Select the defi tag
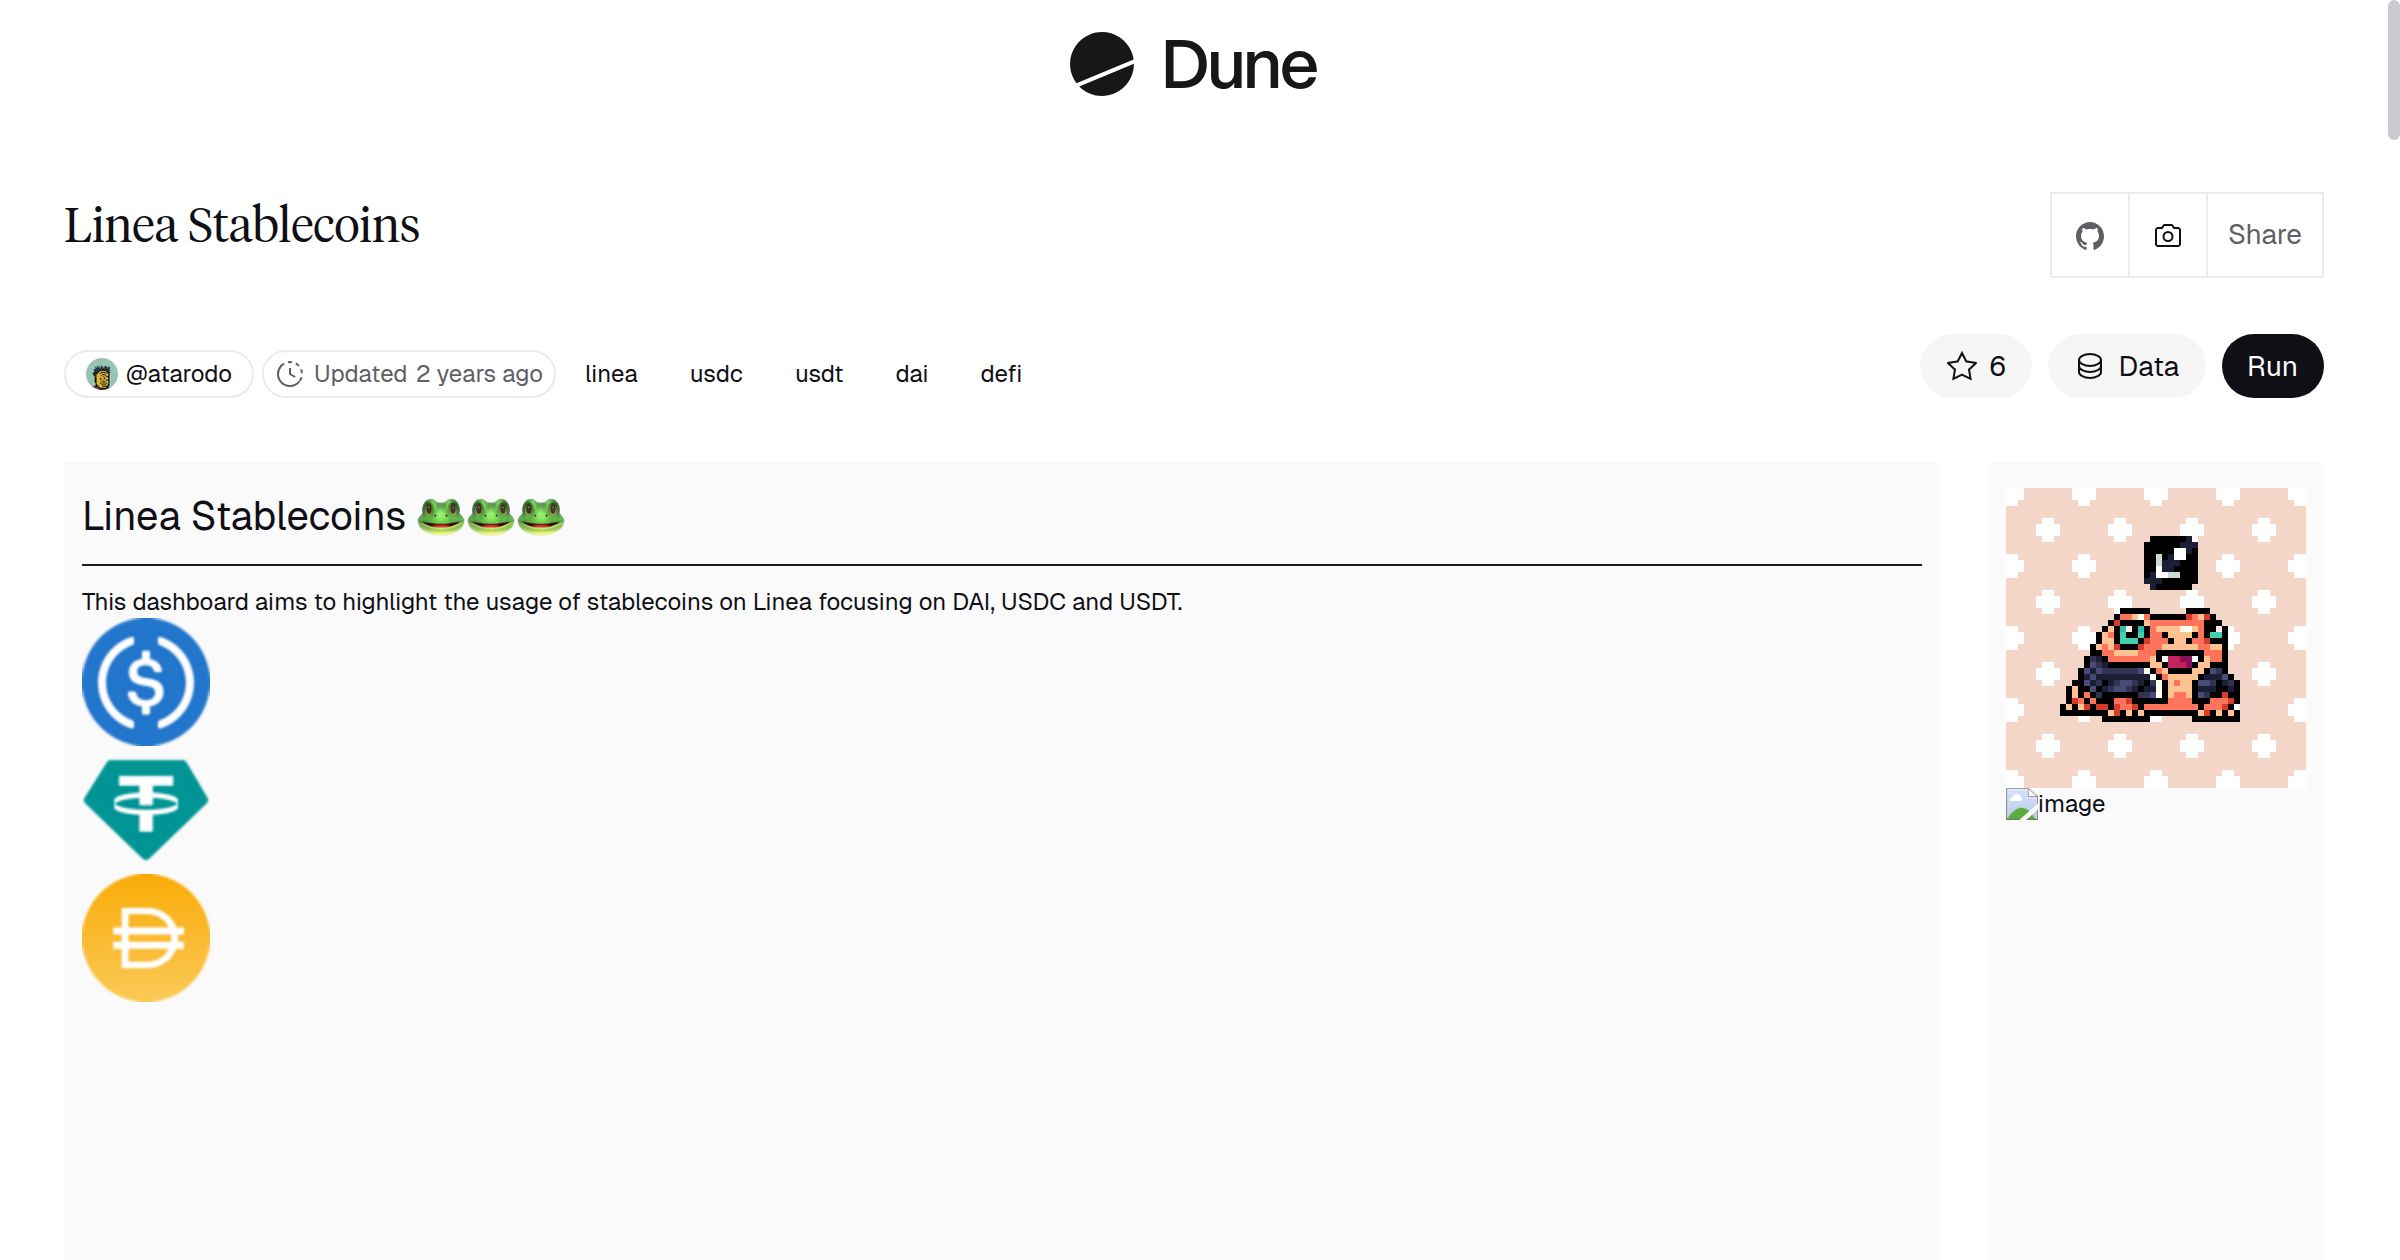Viewport: 2400px width, 1260px height. [1000, 374]
